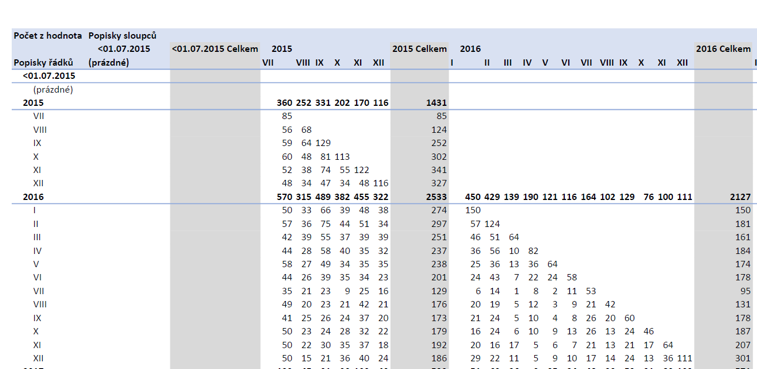The image size is (757, 369).
Task: Select the value 122 in the 2015 XI row
Action: coord(362,170)
